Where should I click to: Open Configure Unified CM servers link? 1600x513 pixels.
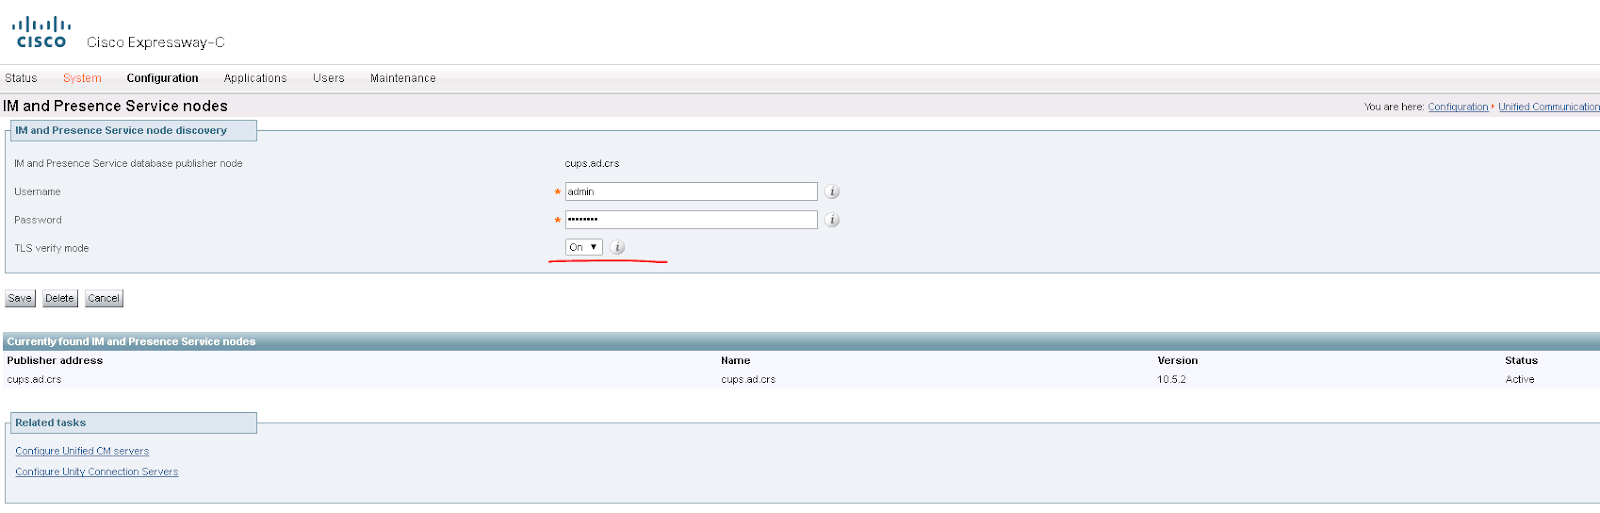point(82,451)
